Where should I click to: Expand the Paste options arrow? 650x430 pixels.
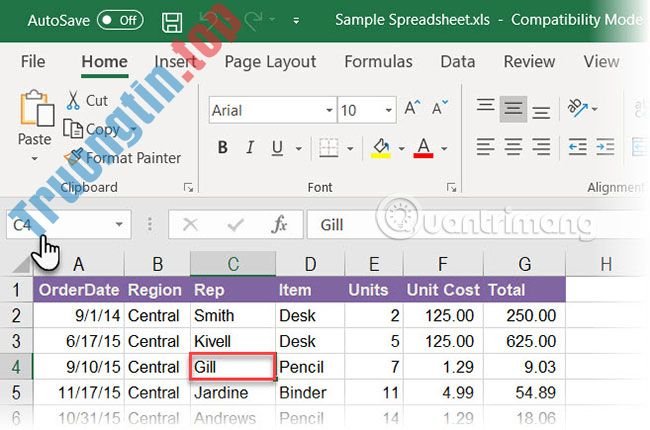click(x=35, y=158)
